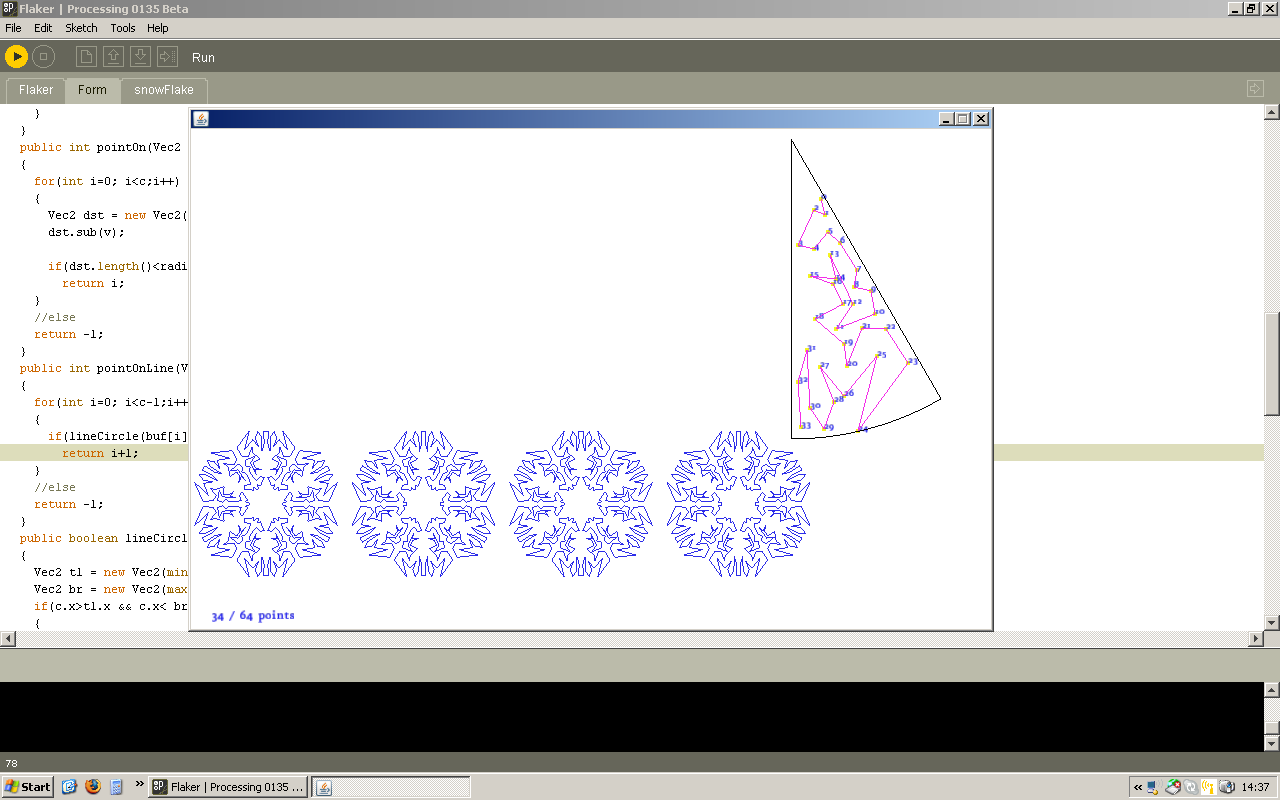Click the '34 / 64 points' counter text
Screen dimensions: 1280x800
(253, 616)
